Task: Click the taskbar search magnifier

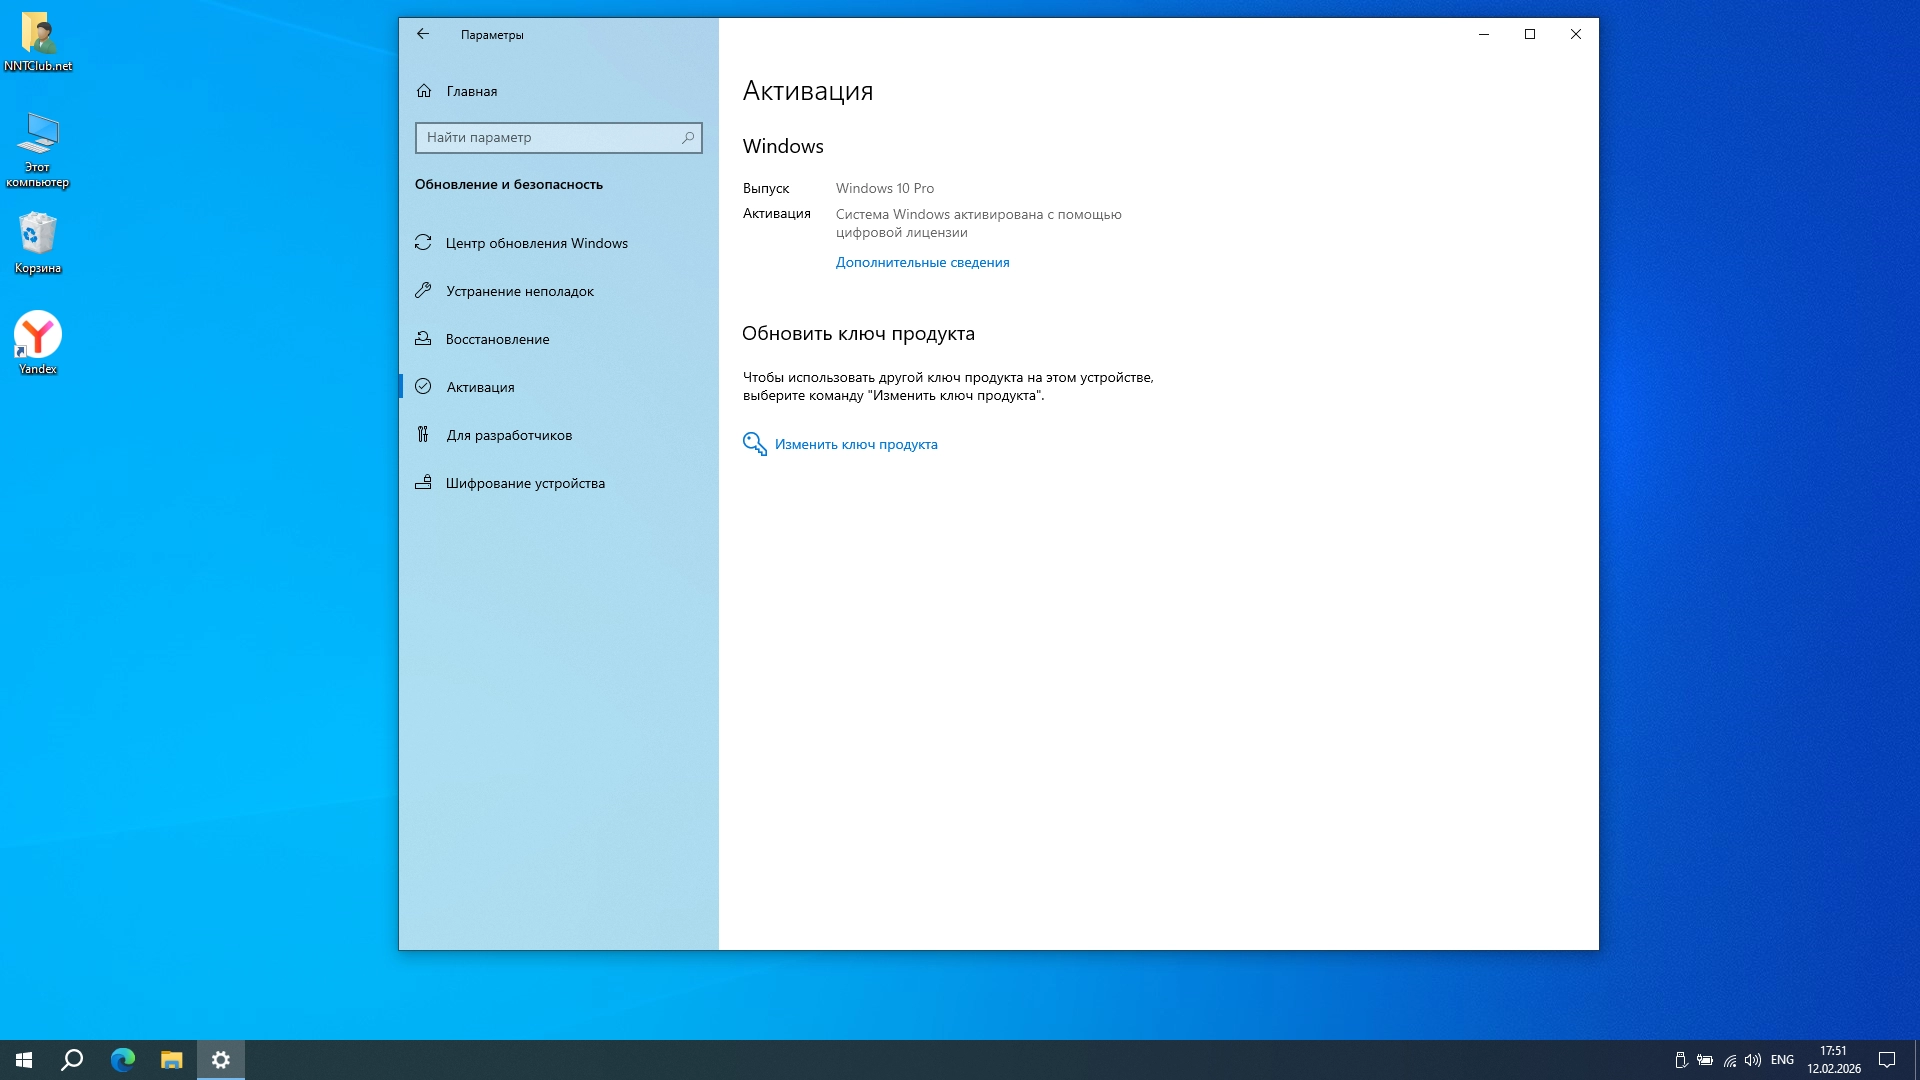Action: [x=72, y=1060]
